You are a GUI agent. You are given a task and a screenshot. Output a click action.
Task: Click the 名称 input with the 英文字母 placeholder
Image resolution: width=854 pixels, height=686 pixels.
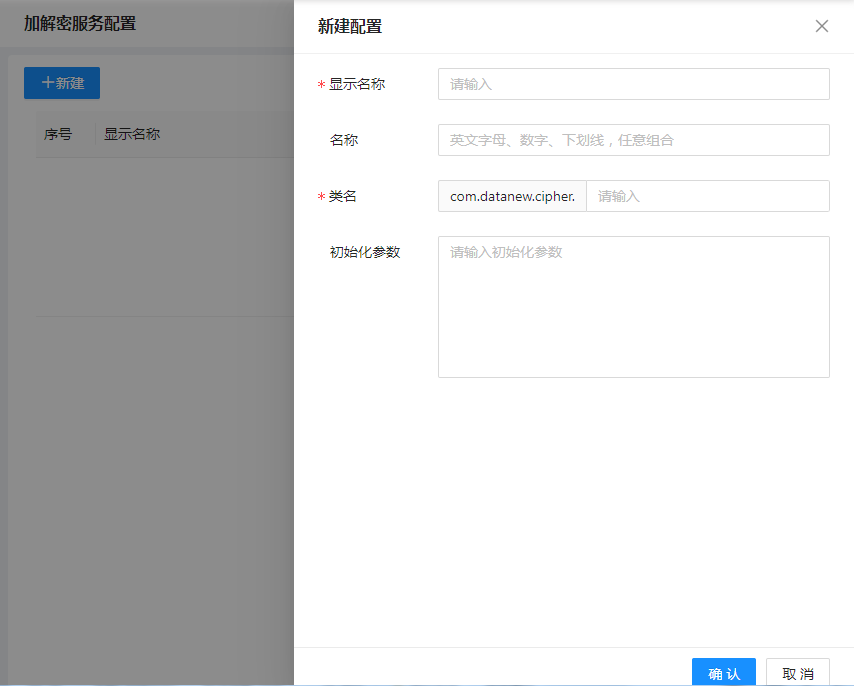click(x=633, y=140)
